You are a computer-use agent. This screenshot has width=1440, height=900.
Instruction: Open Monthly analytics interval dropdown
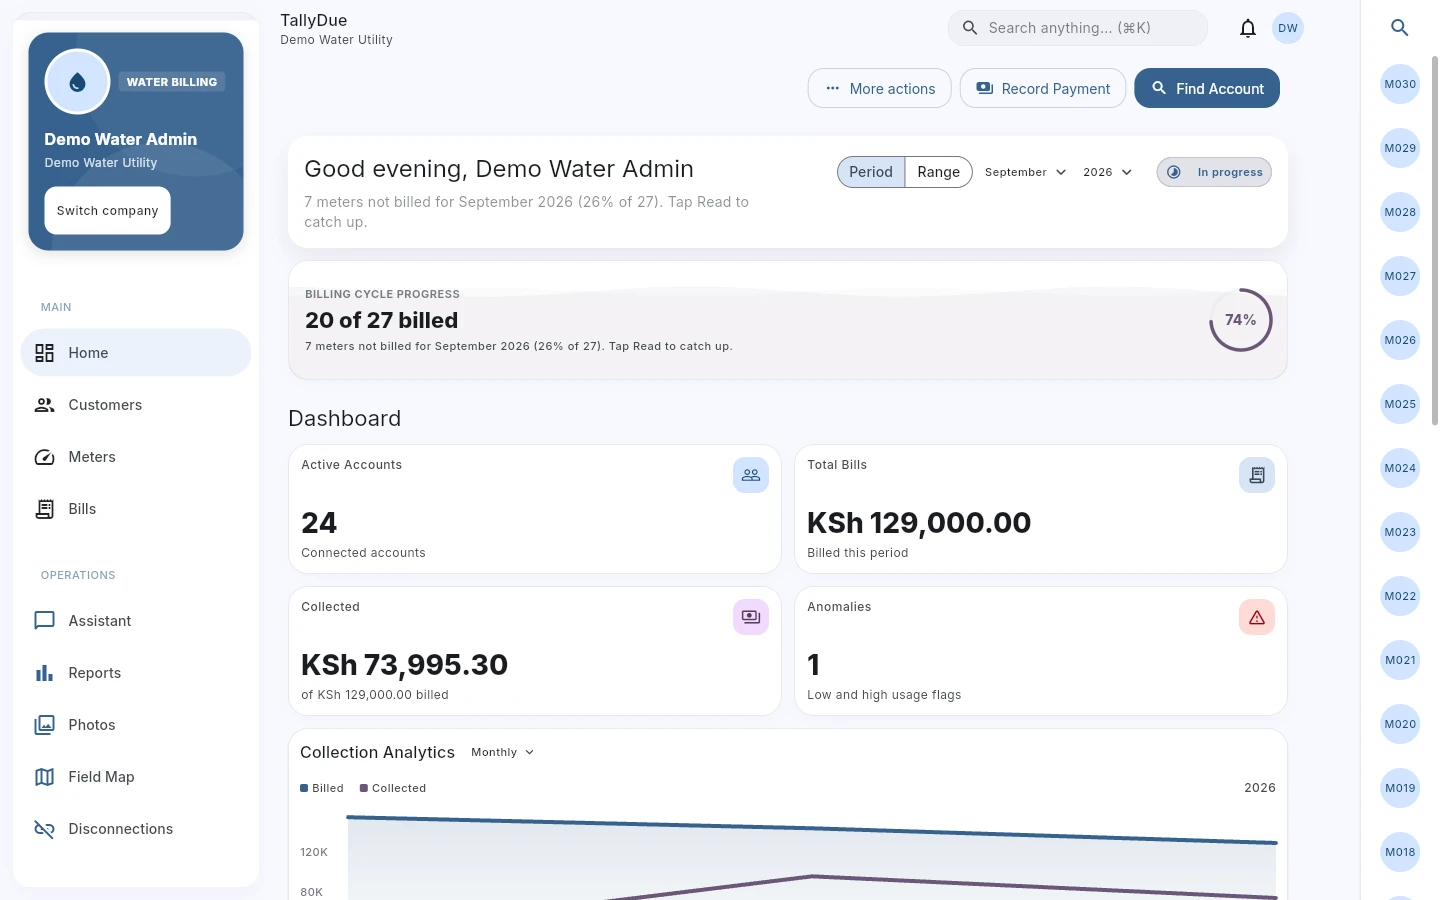click(x=503, y=752)
